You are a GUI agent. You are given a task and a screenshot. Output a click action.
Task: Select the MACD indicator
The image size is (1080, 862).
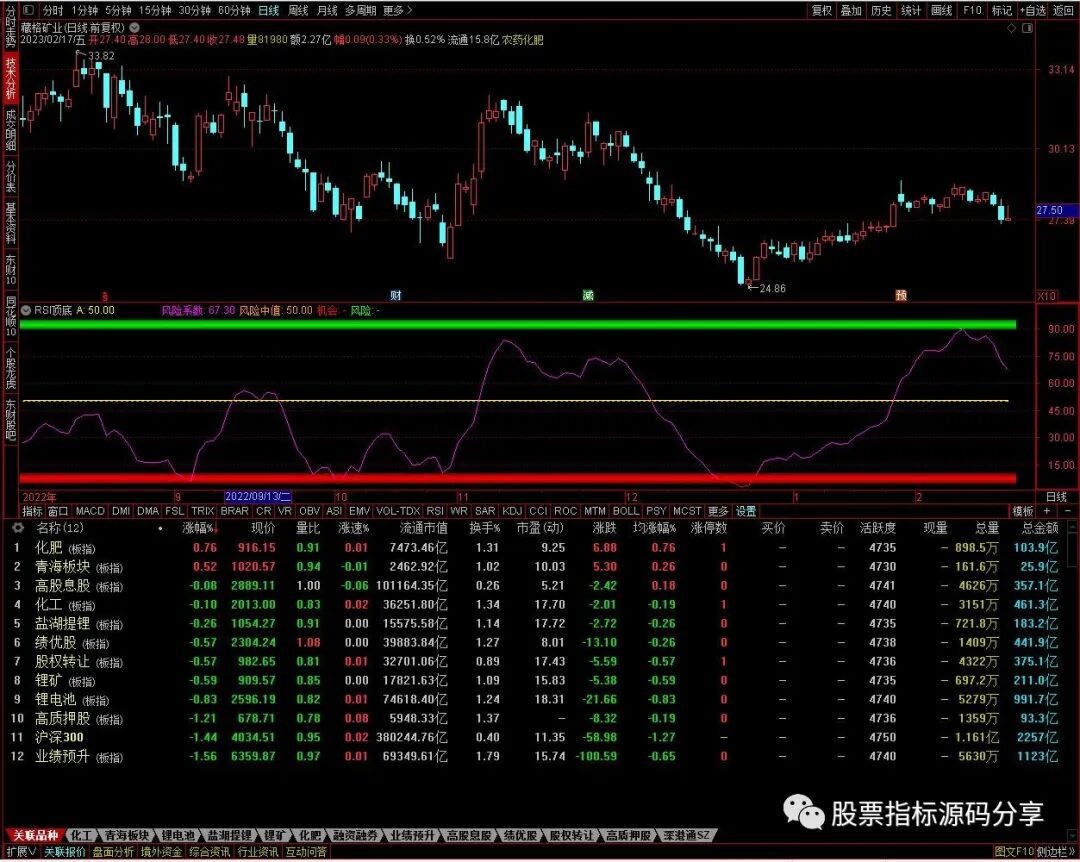pos(90,511)
